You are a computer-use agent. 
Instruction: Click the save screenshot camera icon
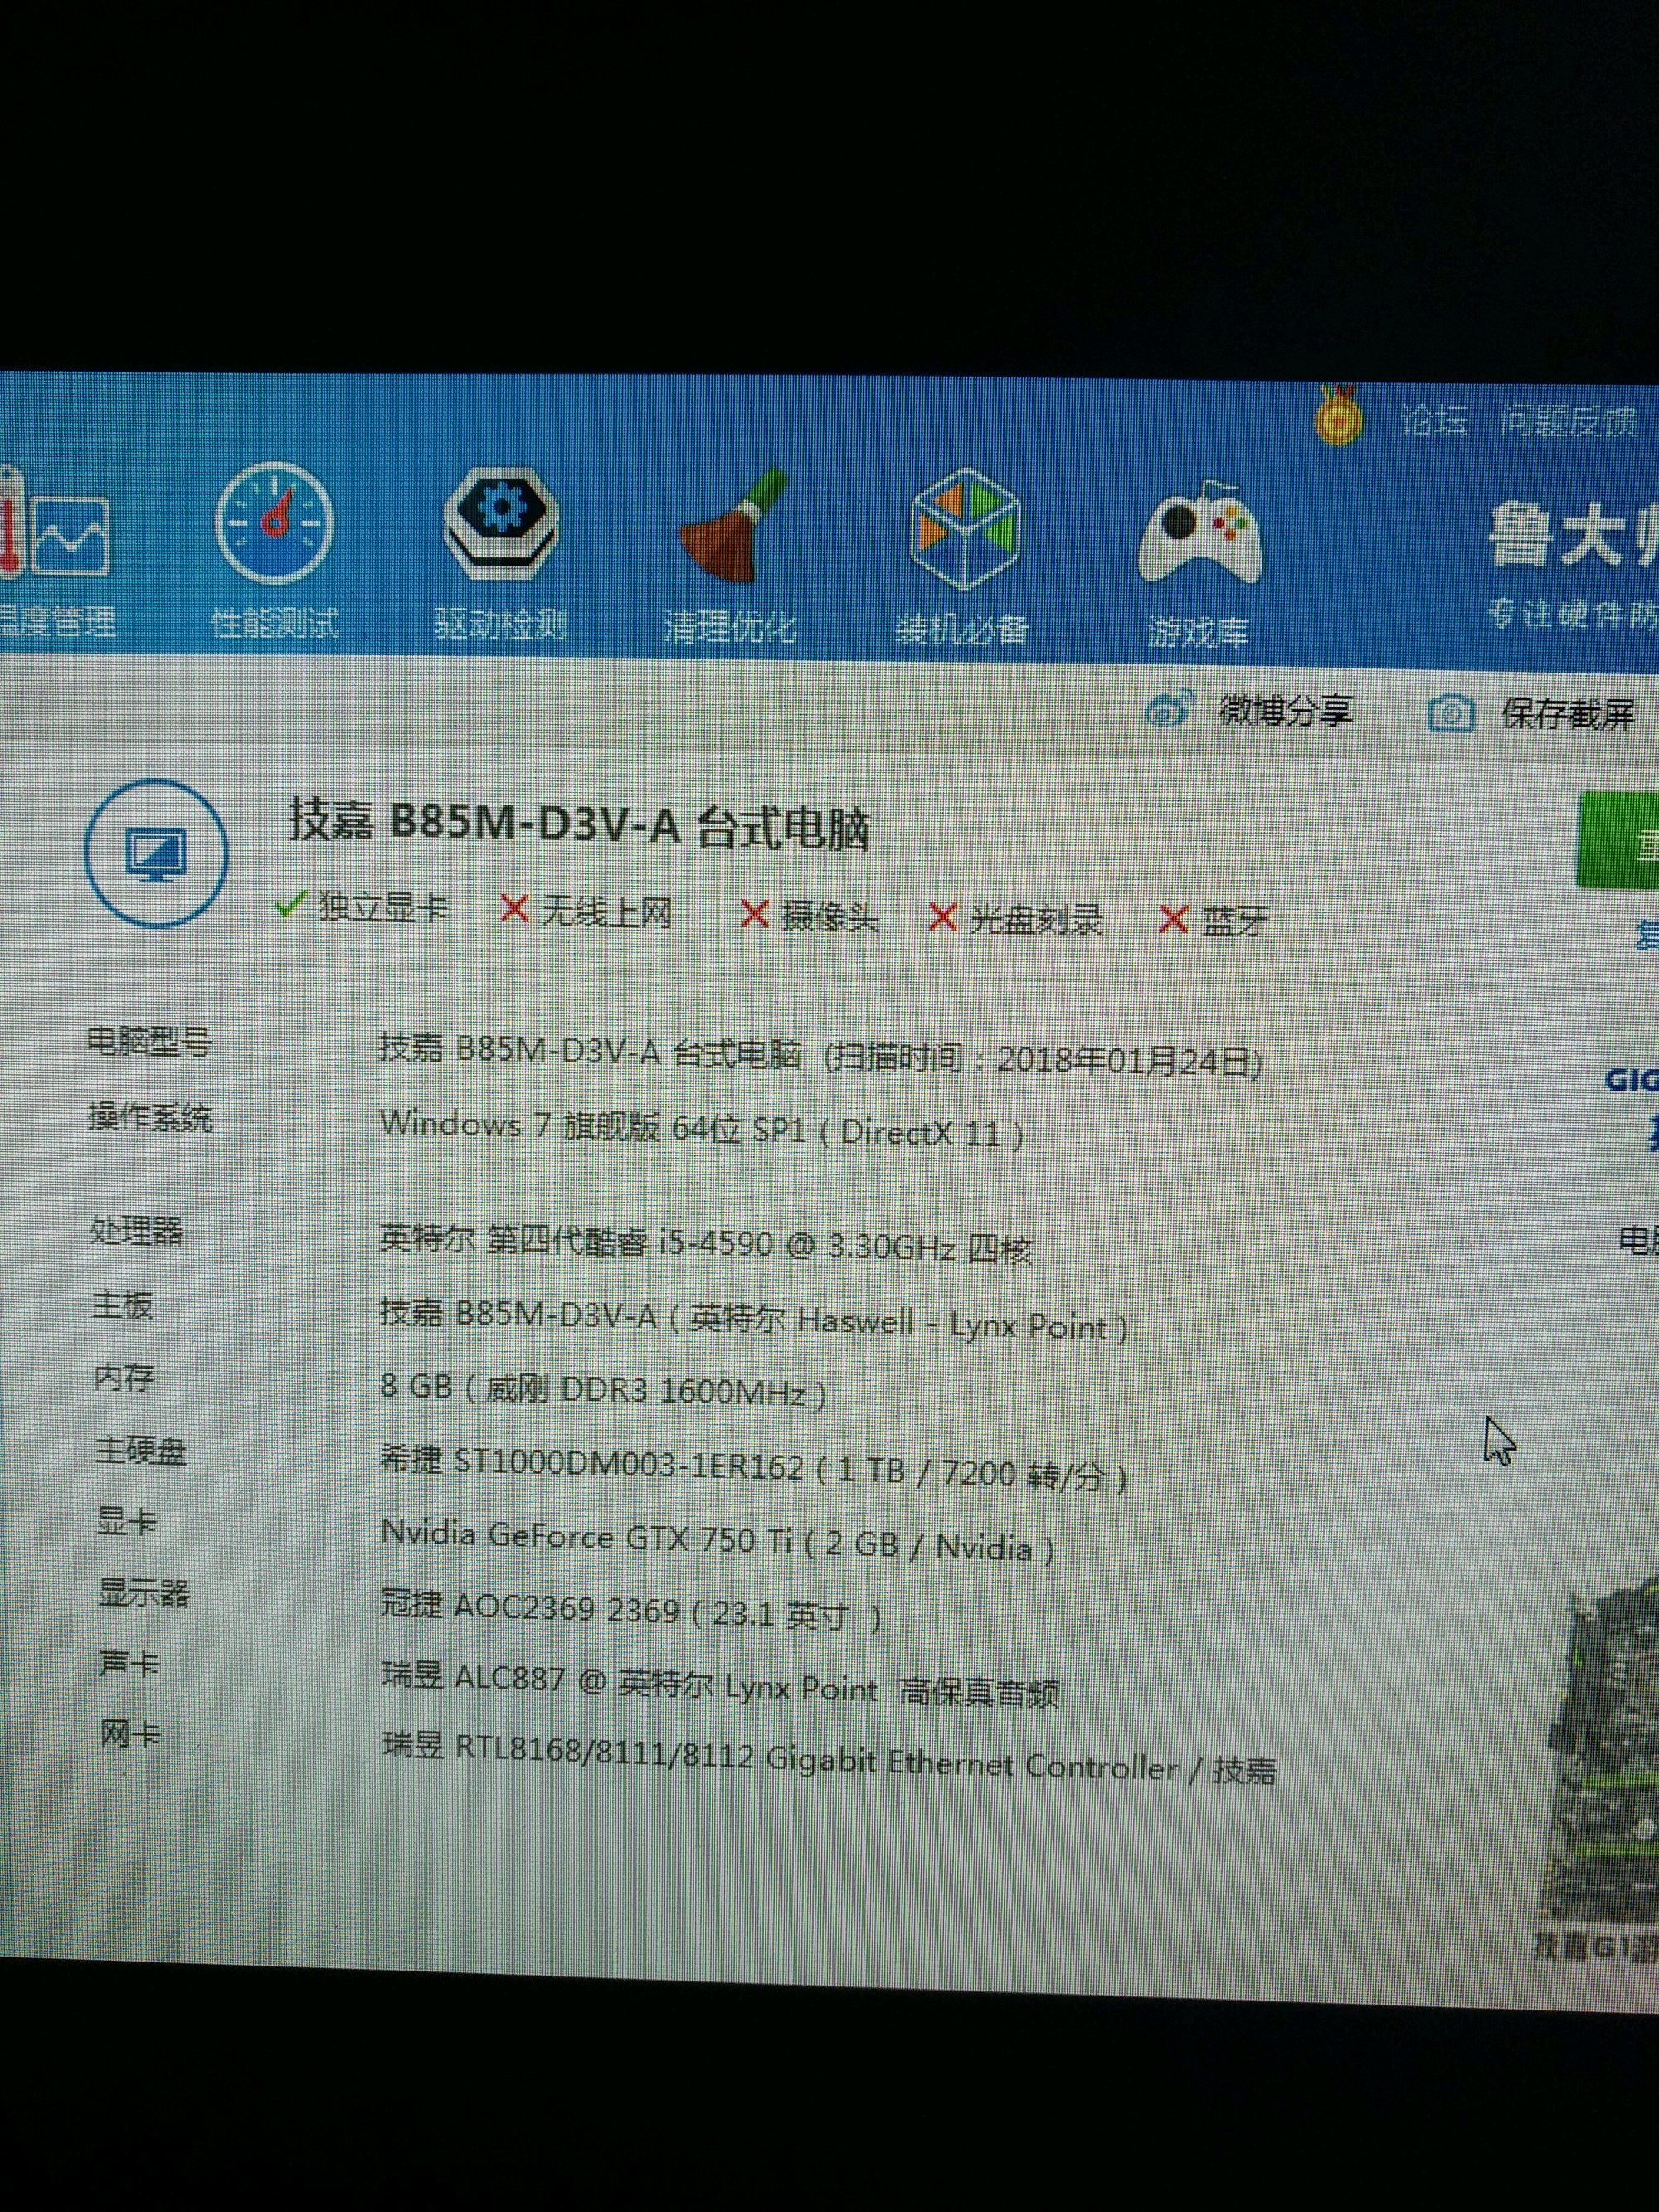(1450, 714)
